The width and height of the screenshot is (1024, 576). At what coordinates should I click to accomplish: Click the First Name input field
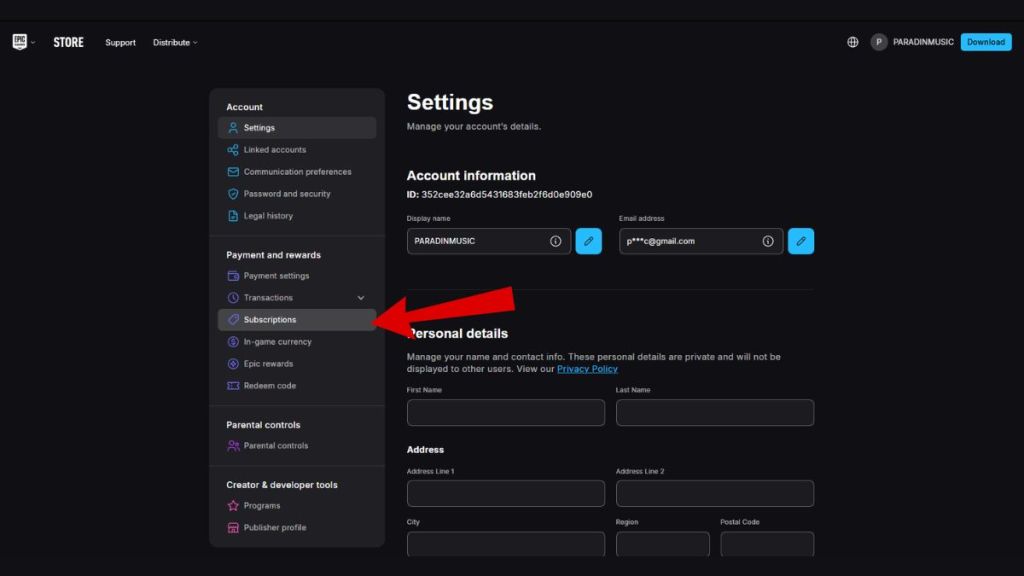tap(505, 413)
